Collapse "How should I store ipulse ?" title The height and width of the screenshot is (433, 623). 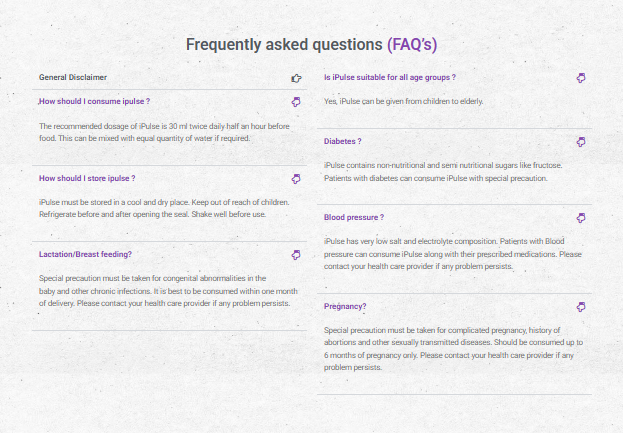[86, 179]
